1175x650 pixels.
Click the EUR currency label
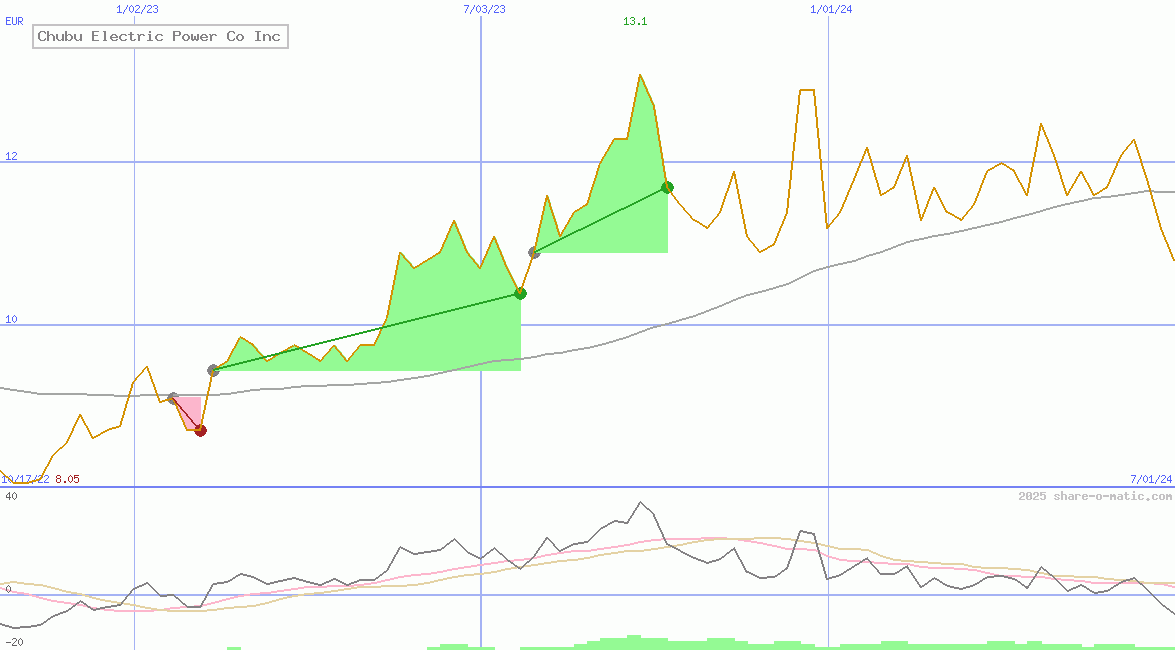pyautogui.click(x=14, y=21)
